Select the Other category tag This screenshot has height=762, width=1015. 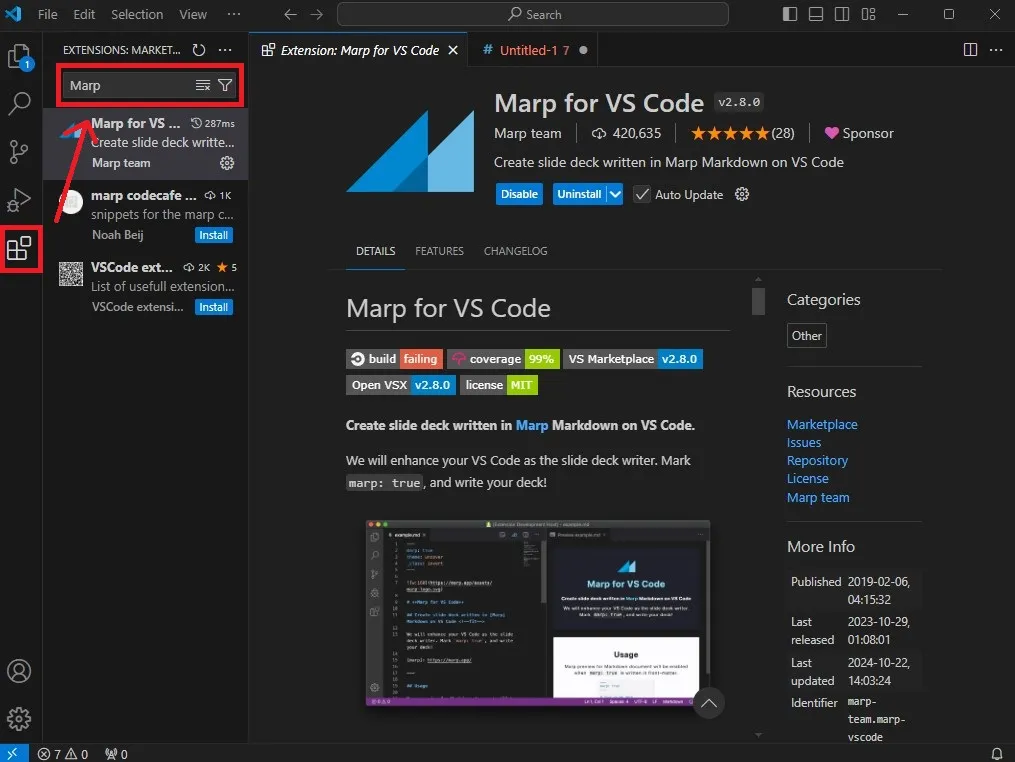point(807,335)
